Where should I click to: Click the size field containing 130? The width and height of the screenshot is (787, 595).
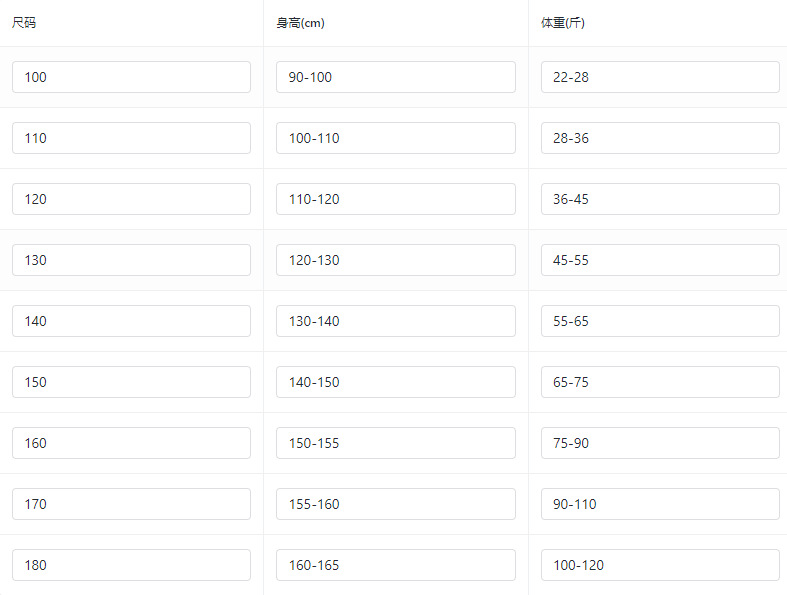click(131, 260)
